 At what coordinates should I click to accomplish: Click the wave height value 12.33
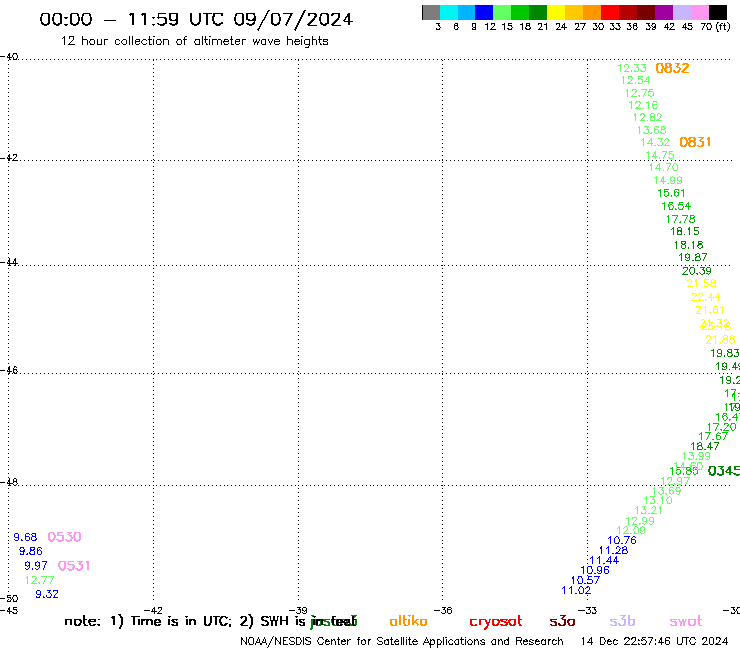[x=632, y=68]
